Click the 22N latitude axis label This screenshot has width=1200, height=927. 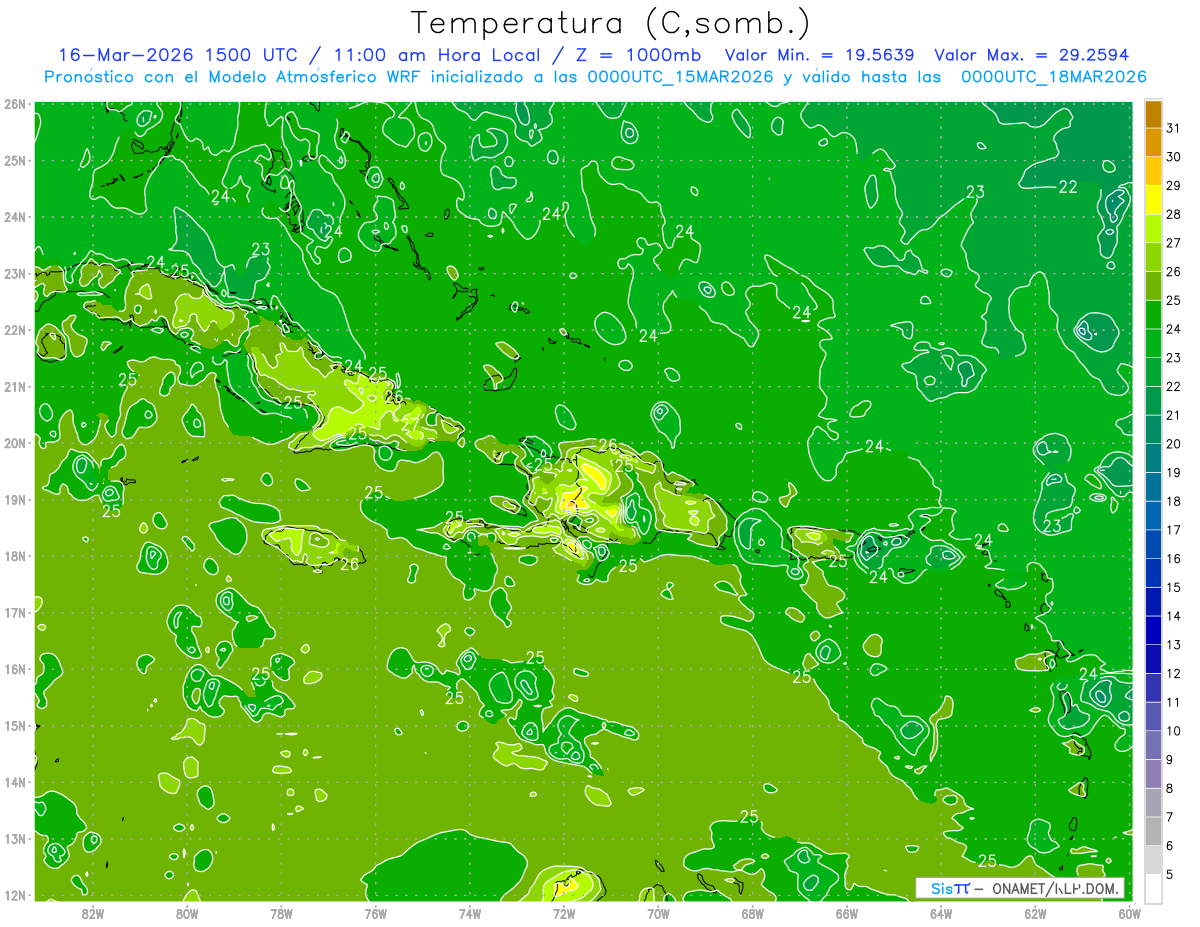[x=15, y=330]
